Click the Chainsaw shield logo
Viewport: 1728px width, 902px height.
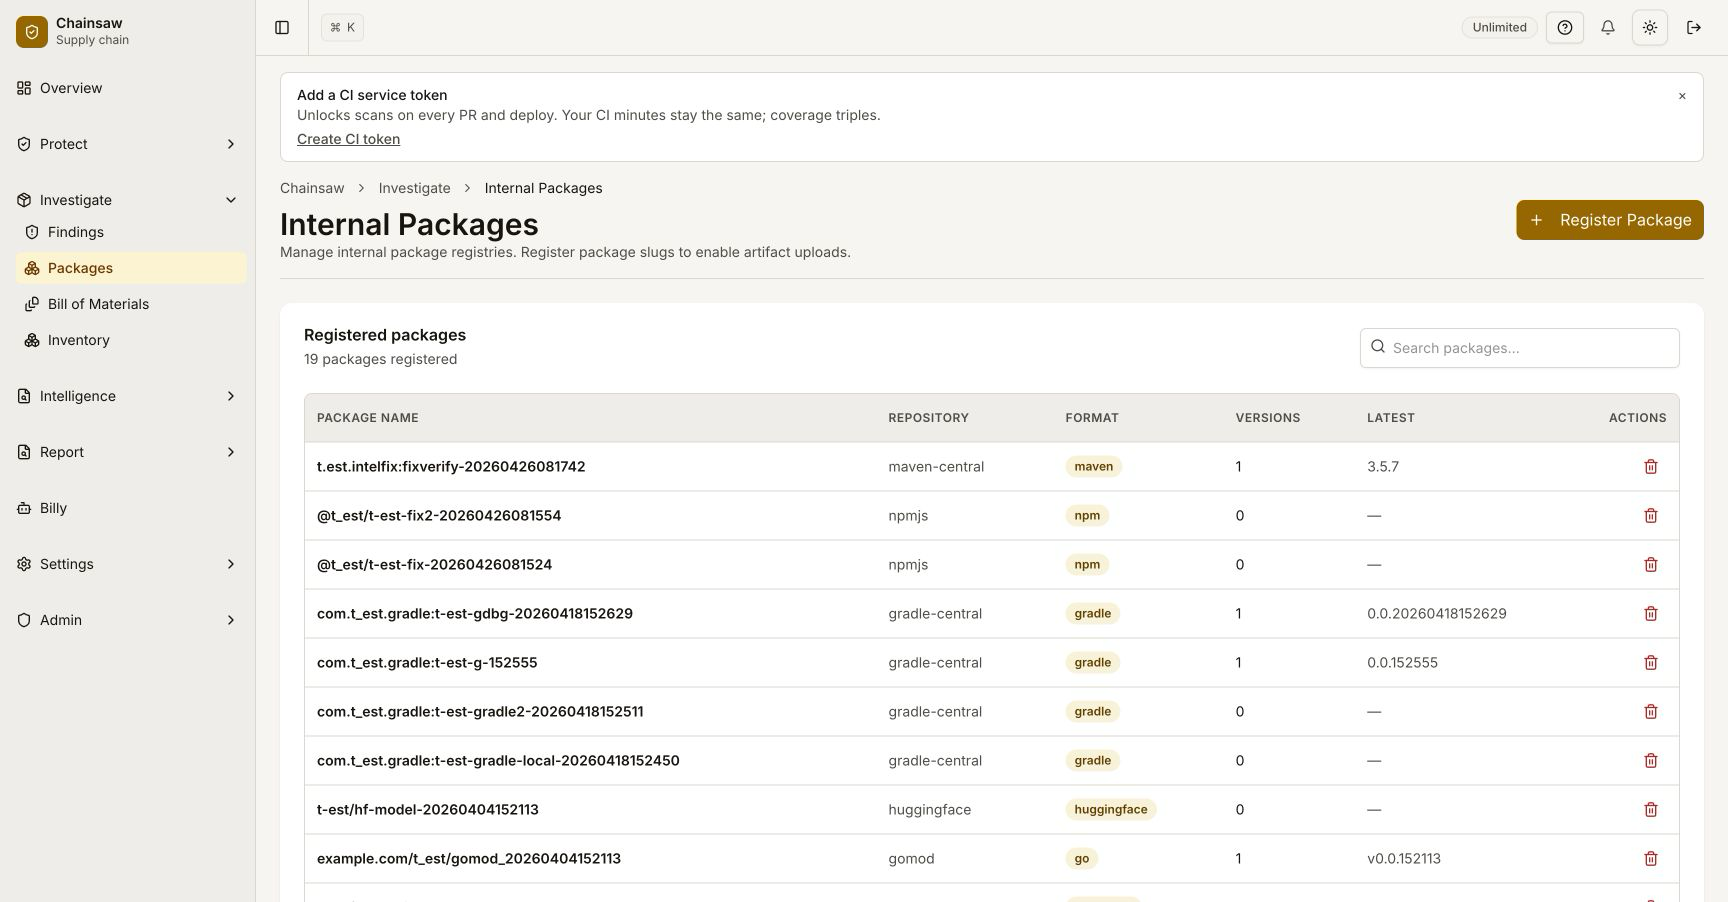coord(32,32)
